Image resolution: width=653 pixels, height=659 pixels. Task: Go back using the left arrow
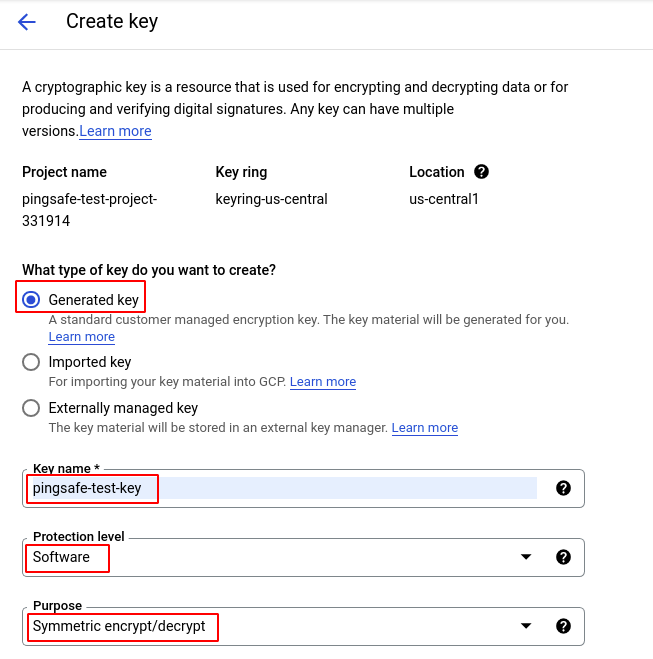27,22
